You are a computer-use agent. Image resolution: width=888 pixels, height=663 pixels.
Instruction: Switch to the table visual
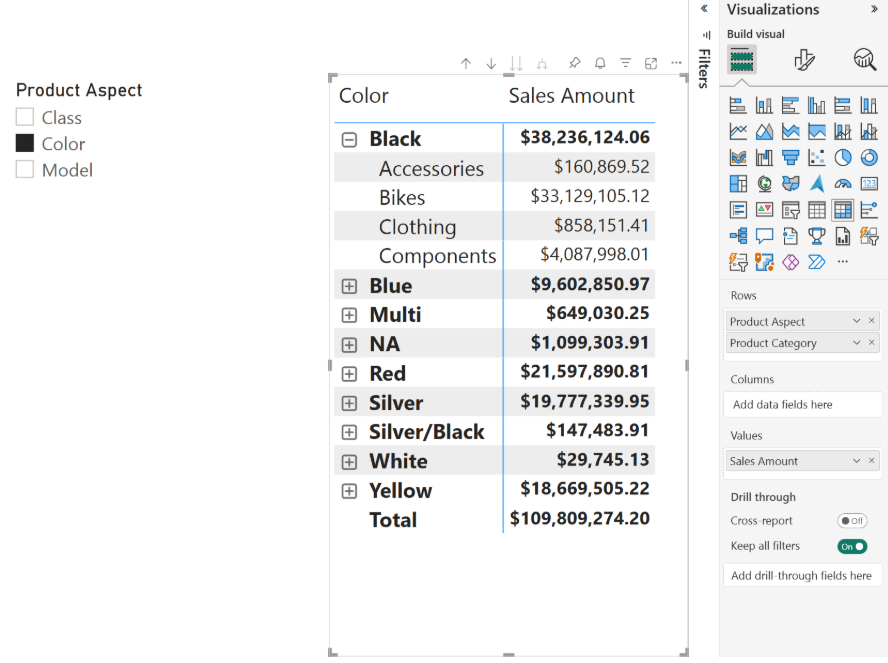[x=817, y=210]
